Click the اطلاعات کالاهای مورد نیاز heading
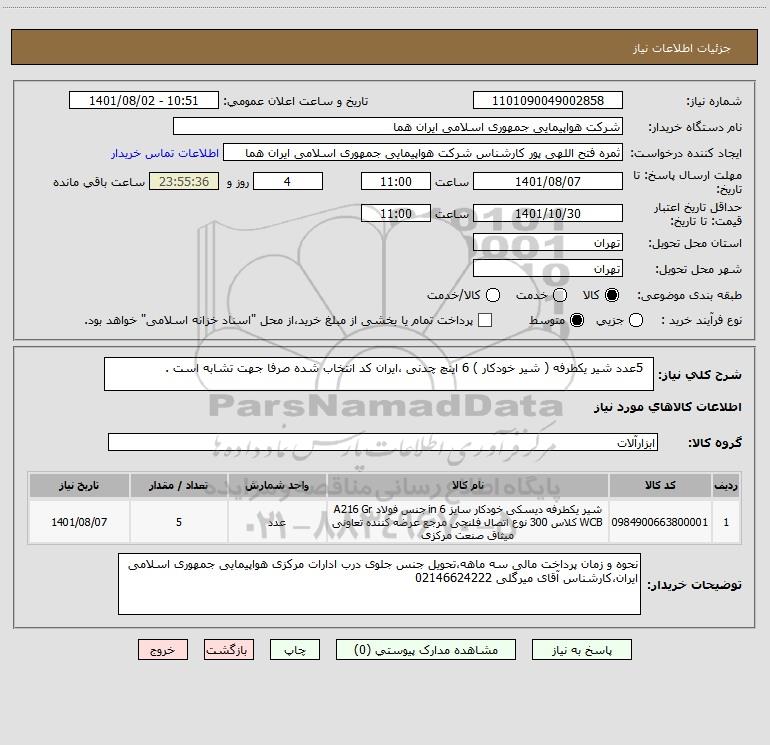This screenshot has height=745, width=770. pyautogui.click(x=667, y=407)
